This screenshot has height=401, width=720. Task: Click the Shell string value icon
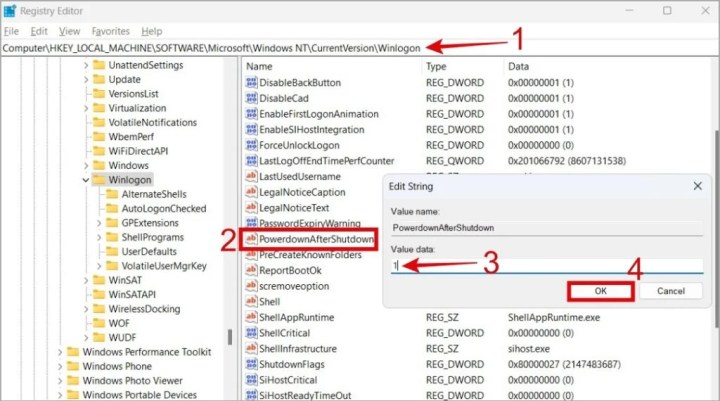click(251, 301)
